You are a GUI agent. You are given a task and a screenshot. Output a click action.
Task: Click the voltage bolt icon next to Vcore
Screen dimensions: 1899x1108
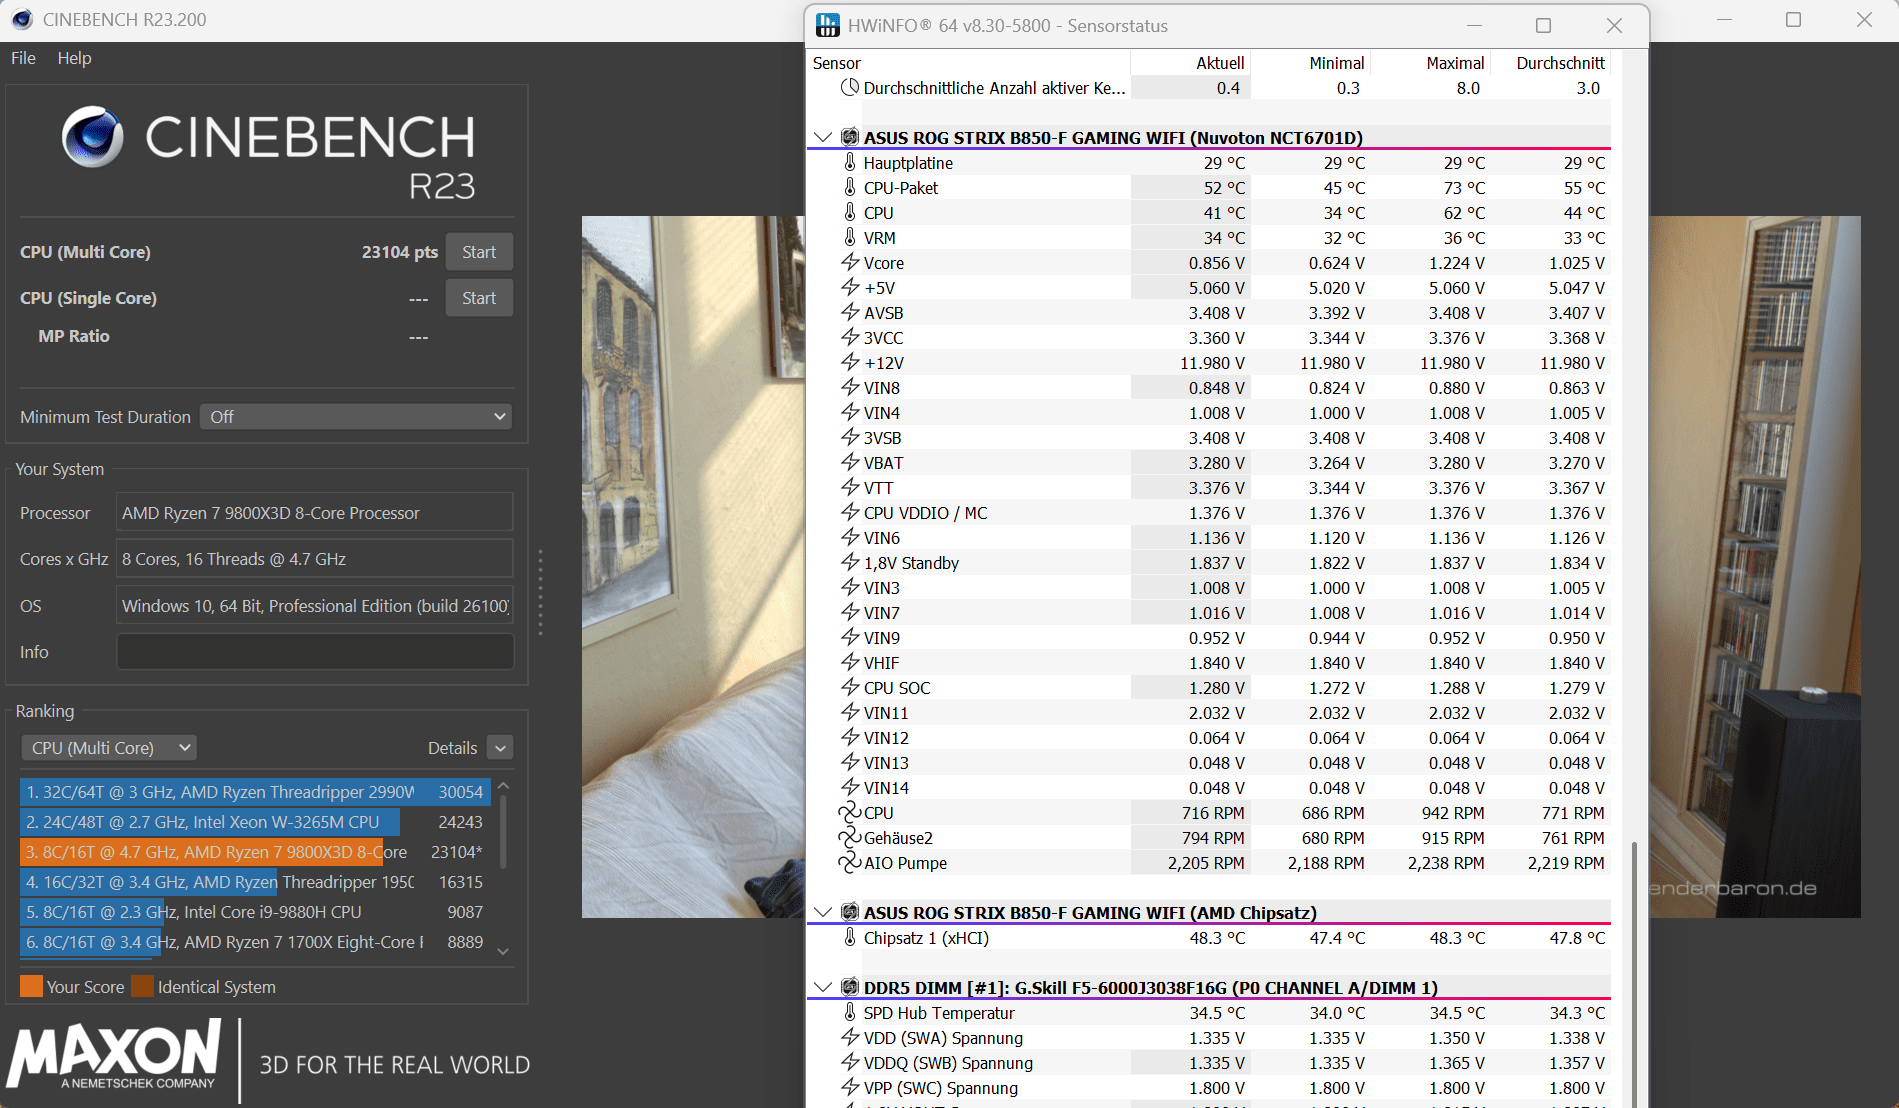point(850,262)
